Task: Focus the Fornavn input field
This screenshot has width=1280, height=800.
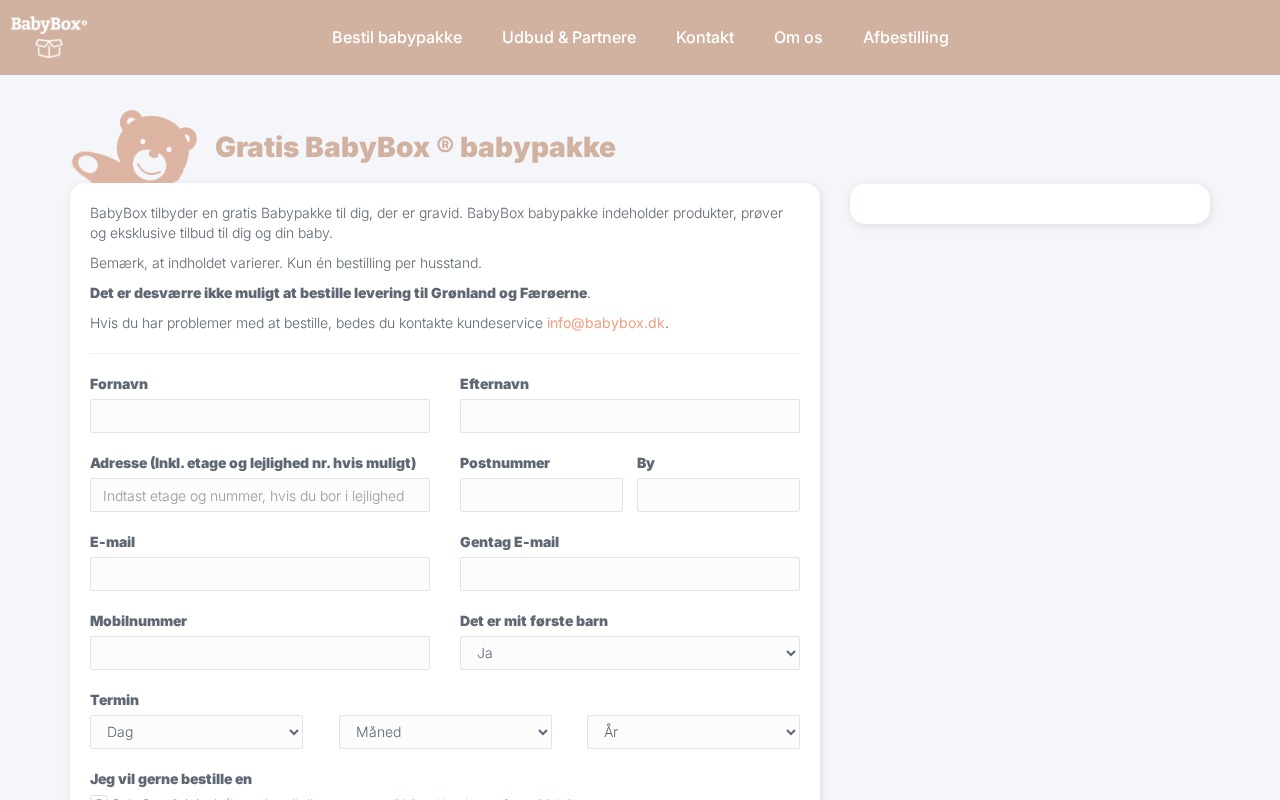Action: pyautogui.click(x=260, y=416)
